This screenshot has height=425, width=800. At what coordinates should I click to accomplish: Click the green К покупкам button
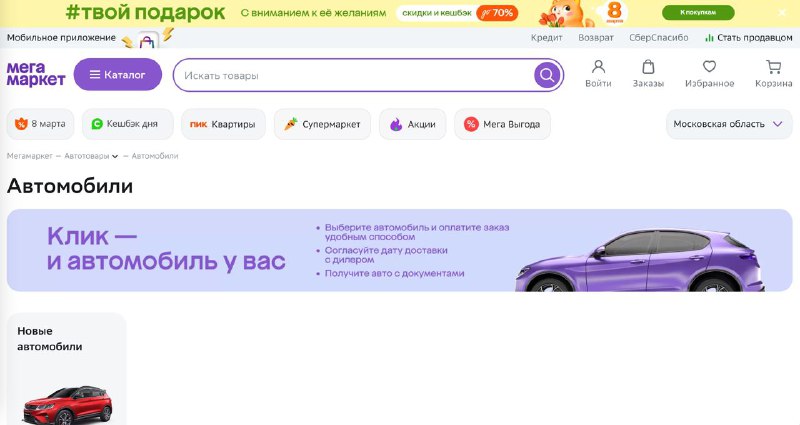coord(698,12)
